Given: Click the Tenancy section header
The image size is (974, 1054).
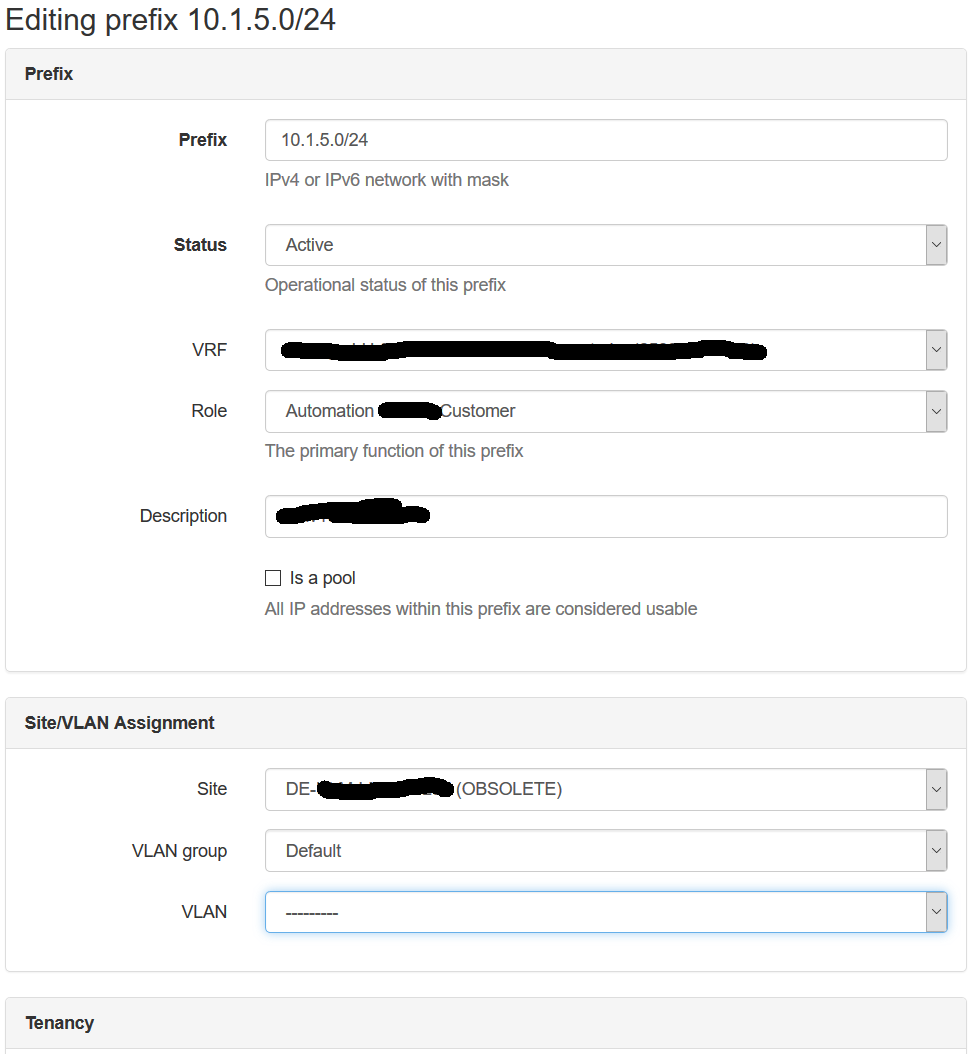Looking at the screenshot, I should point(60,1022).
